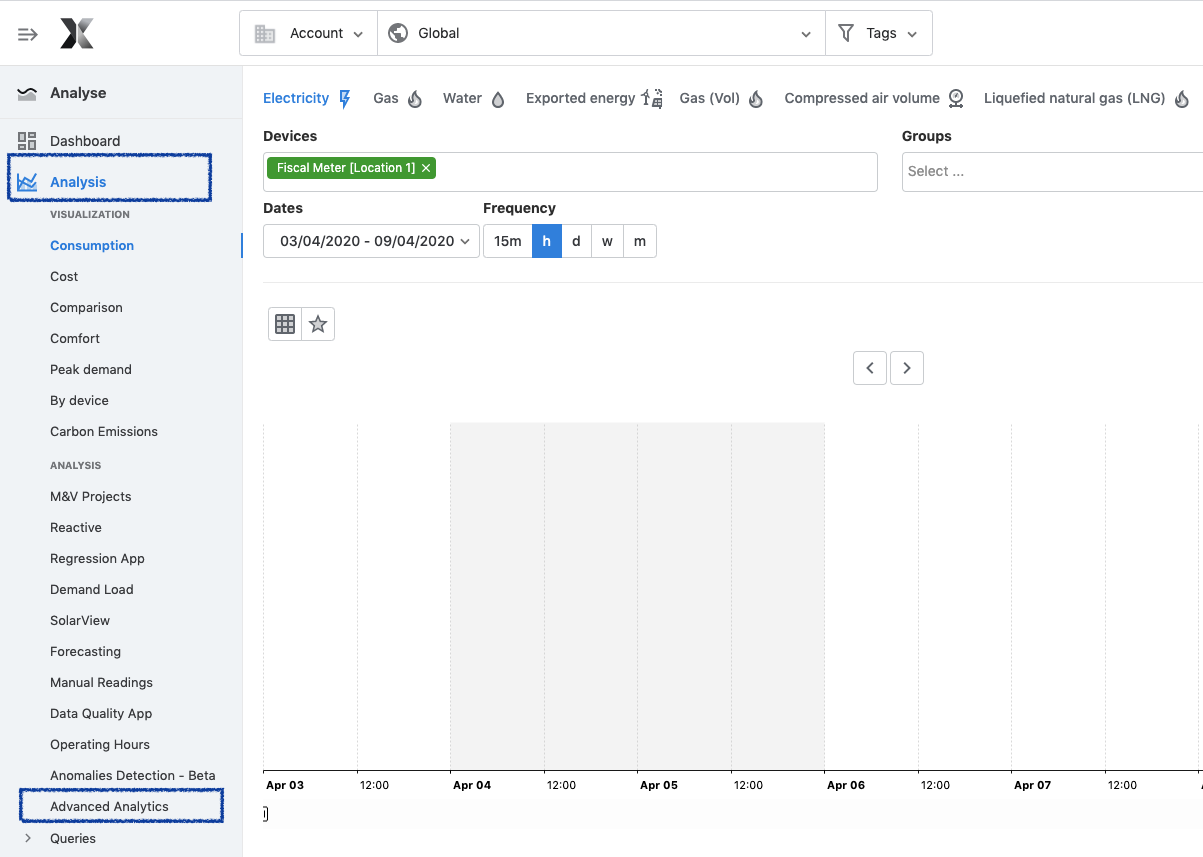Open the Regression App
The image size is (1203, 857).
click(x=97, y=558)
